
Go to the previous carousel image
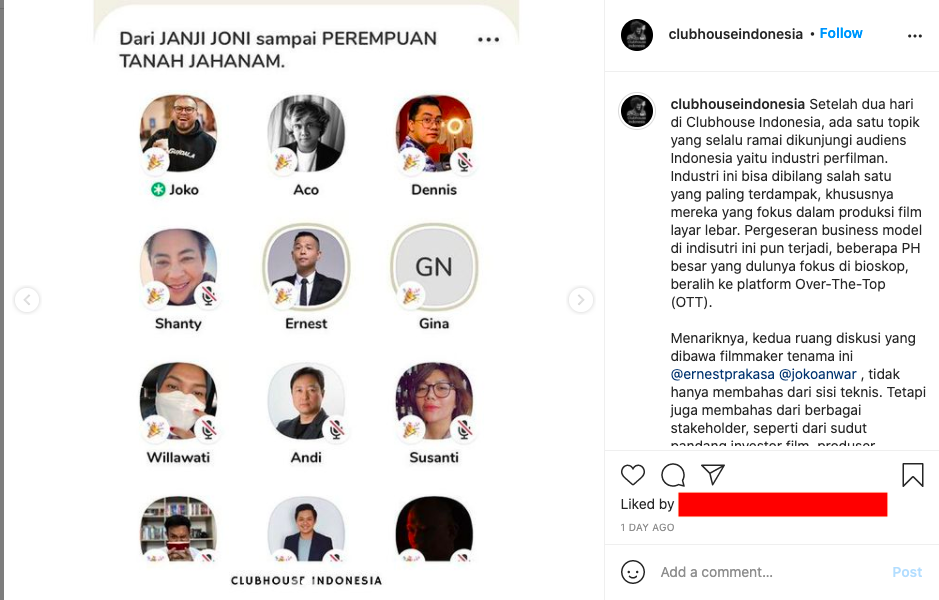tap(27, 299)
